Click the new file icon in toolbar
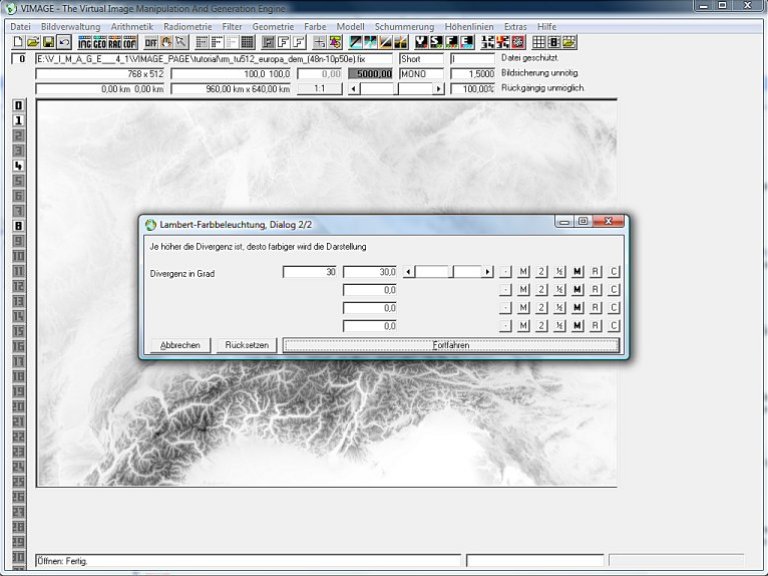Image resolution: width=768 pixels, height=576 pixels. [x=19, y=42]
